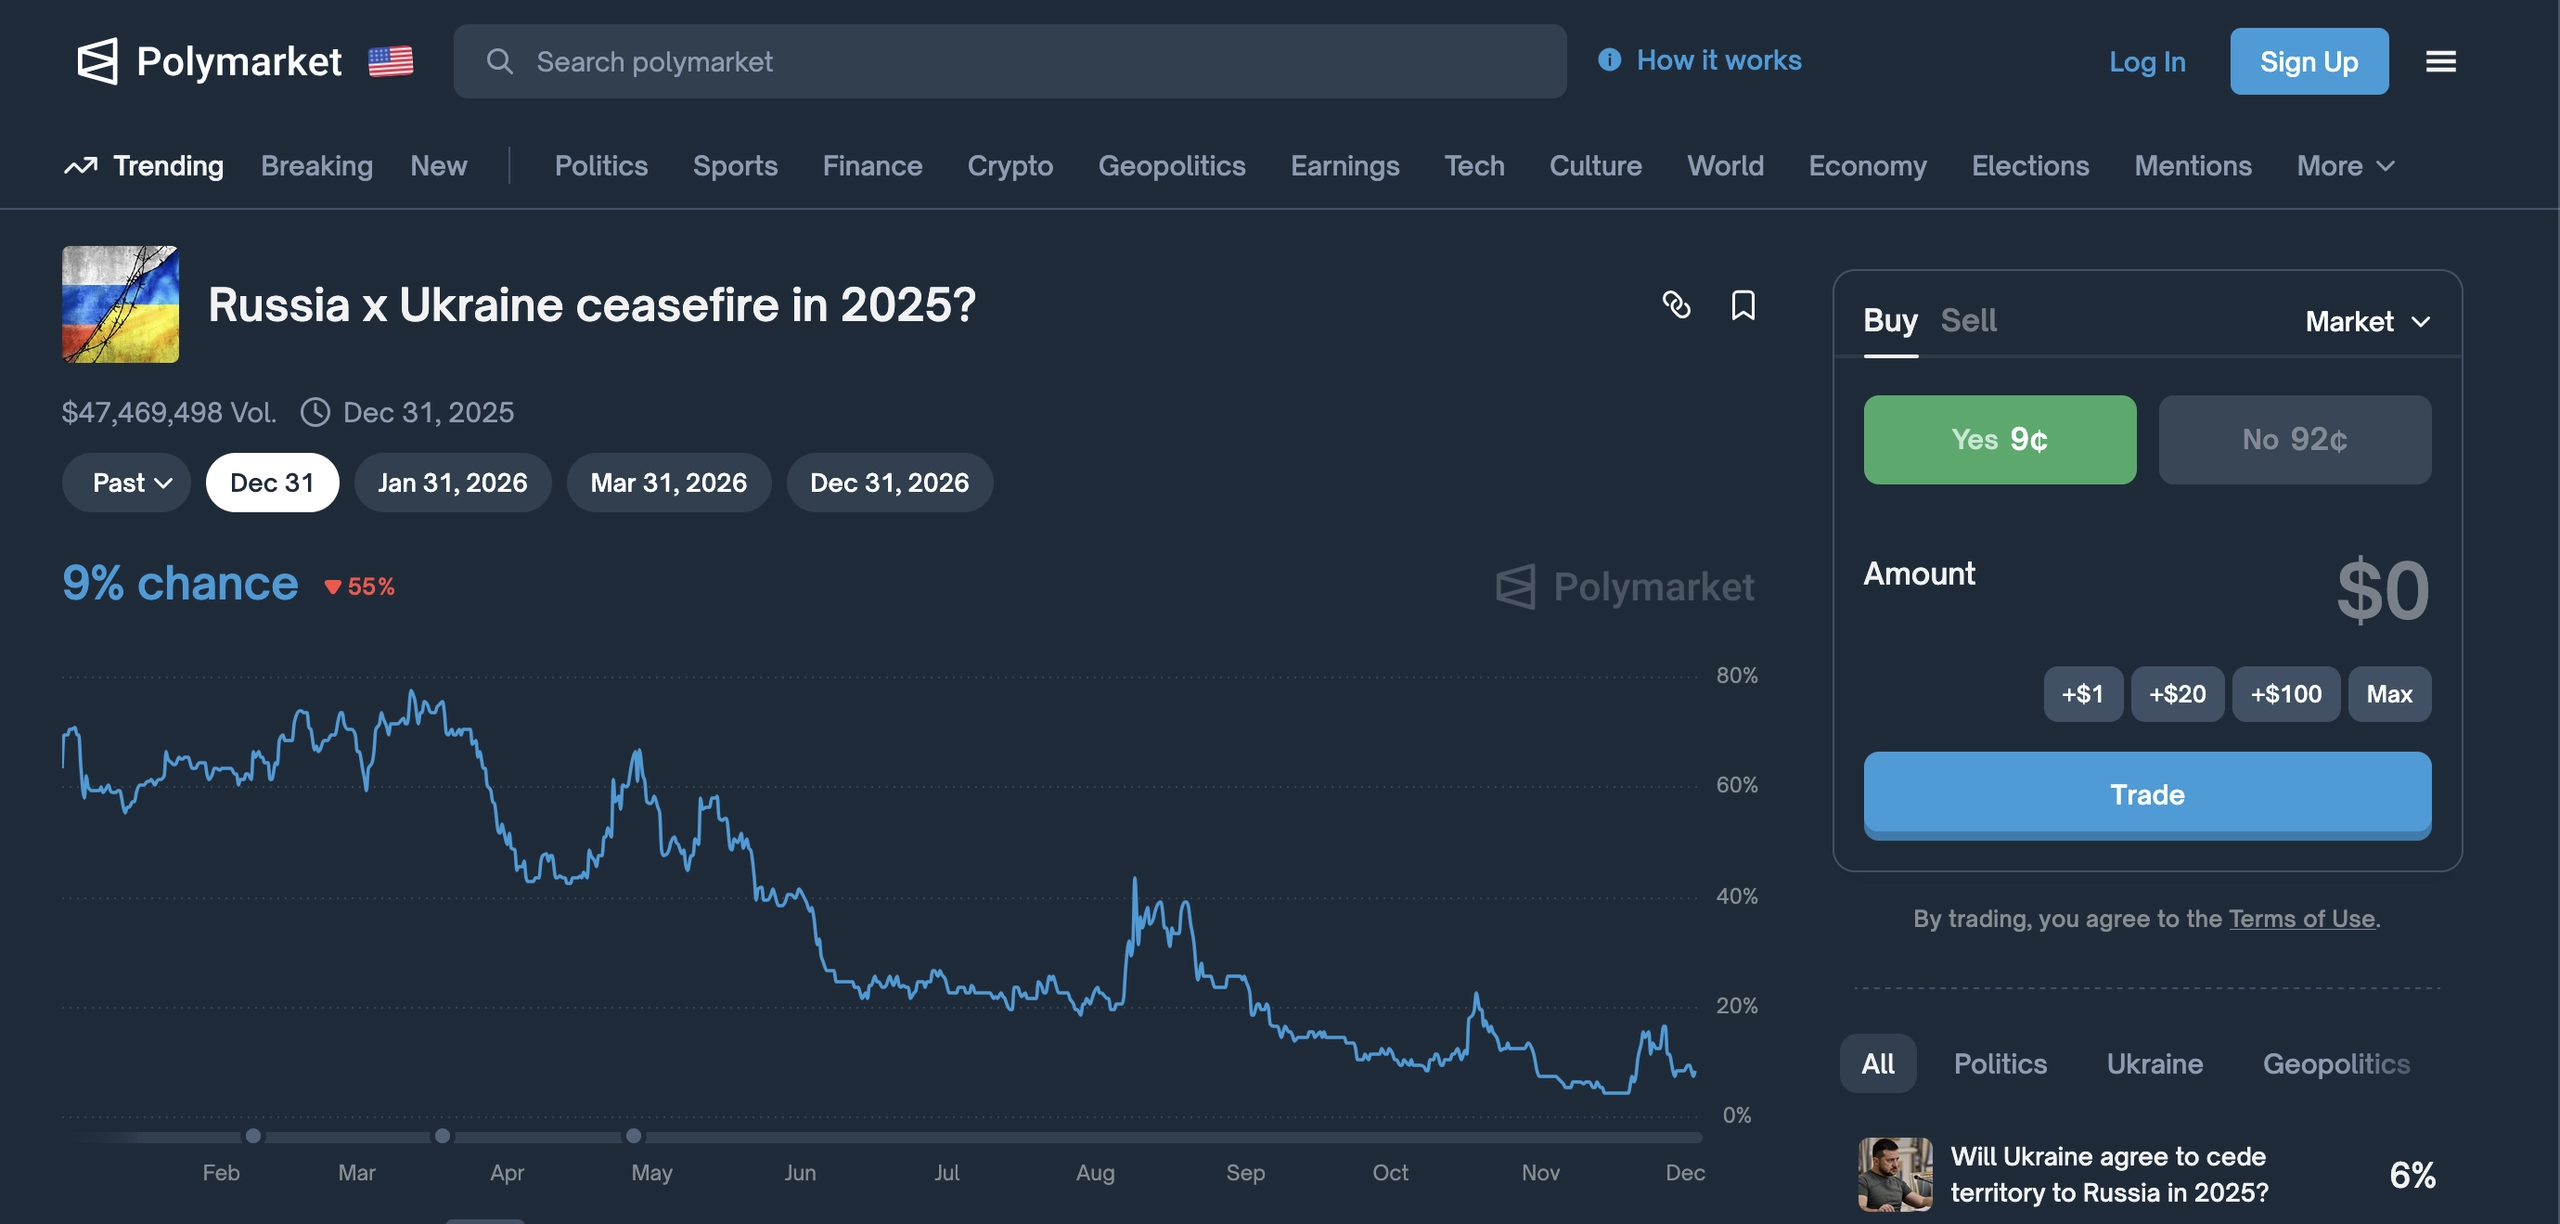Click the search magnifier icon
This screenshot has height=1224, width=2560.
point(499,62)
